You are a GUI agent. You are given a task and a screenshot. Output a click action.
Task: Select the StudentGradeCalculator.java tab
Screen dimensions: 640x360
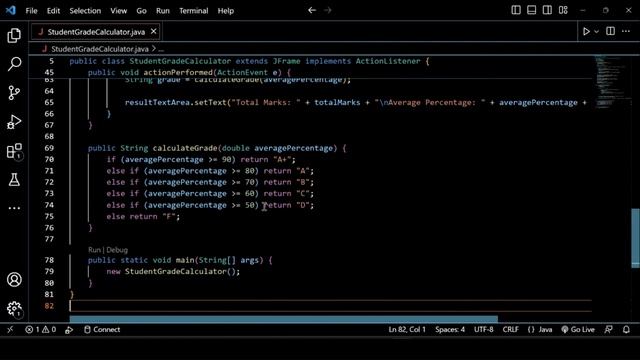96,32
